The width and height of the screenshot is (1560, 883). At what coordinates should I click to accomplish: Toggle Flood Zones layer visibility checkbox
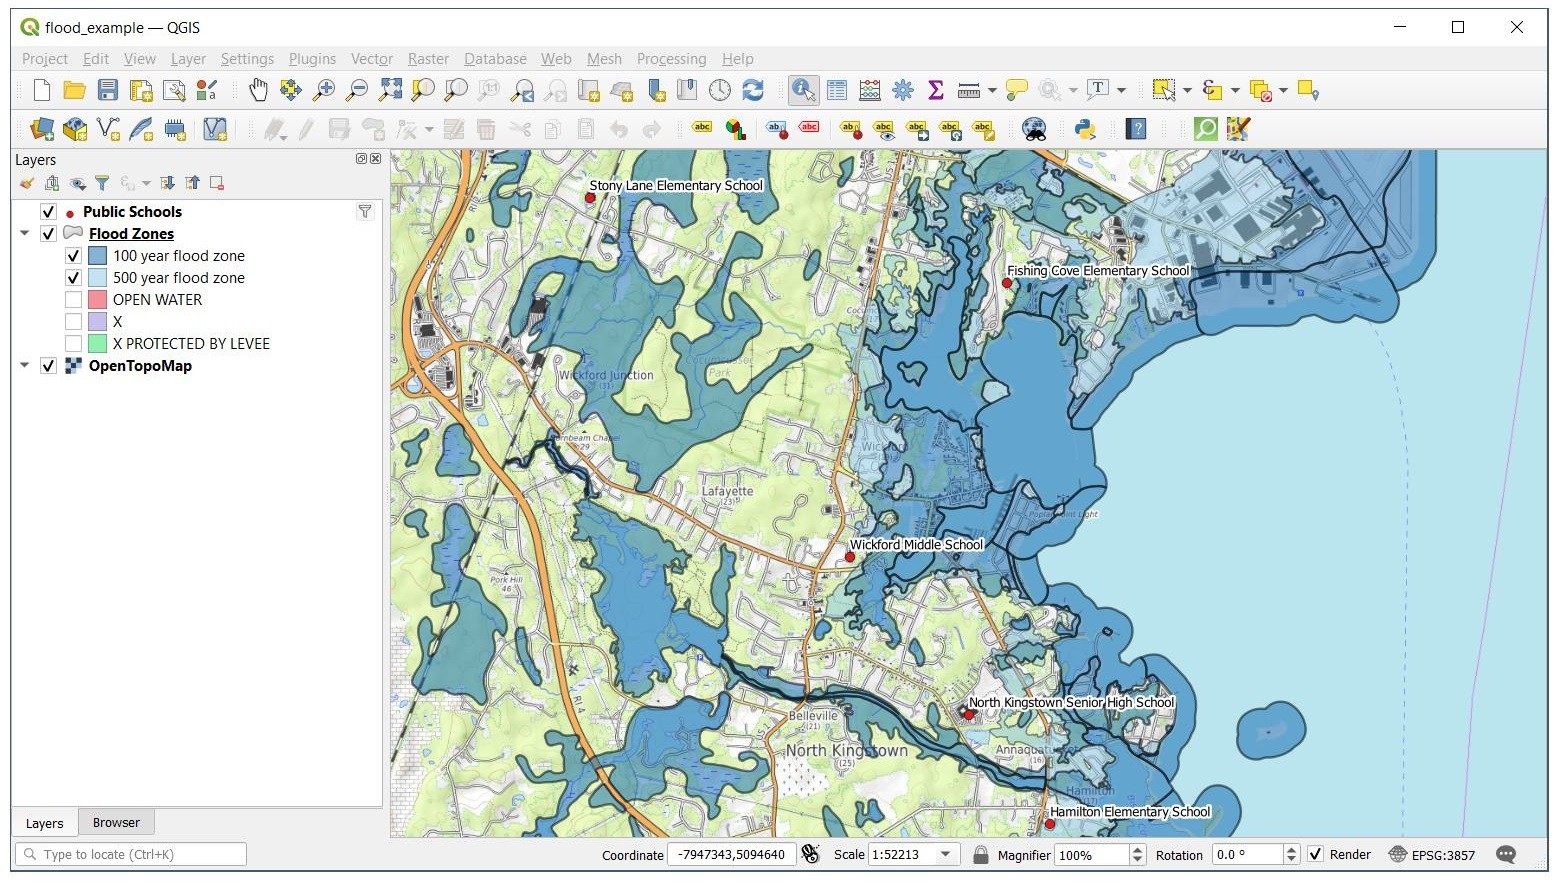click(48, 234)
